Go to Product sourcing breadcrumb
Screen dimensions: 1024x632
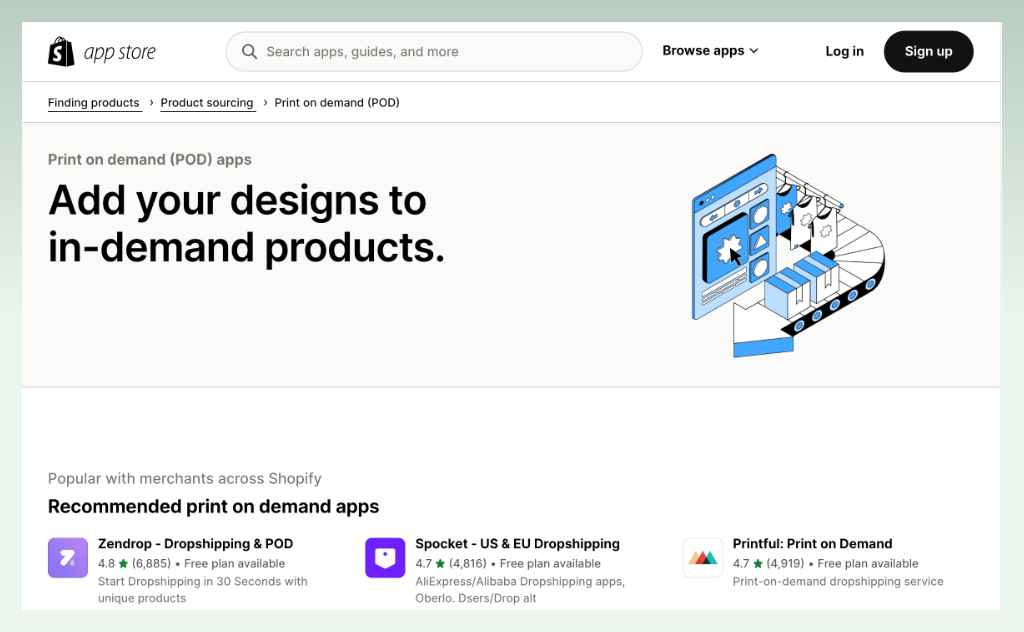pyautogui.click(x=207, y=103)
